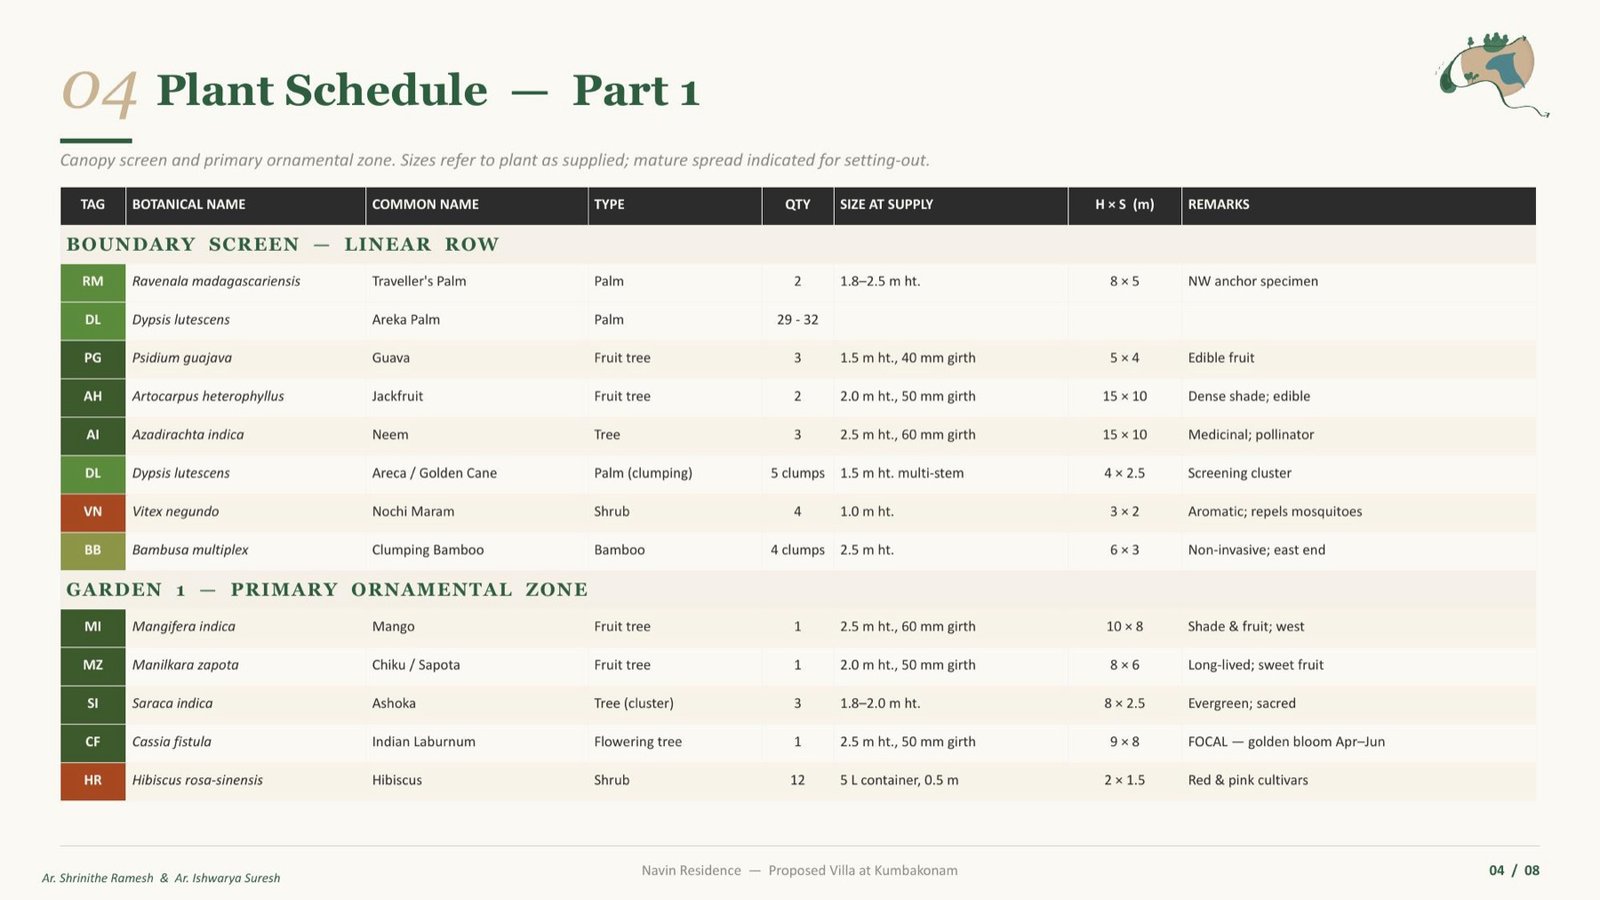The width and height of the screenshot is (1600, 900).
Task: Click Evergreen; sacred remark
Action: pos(1242,704)
